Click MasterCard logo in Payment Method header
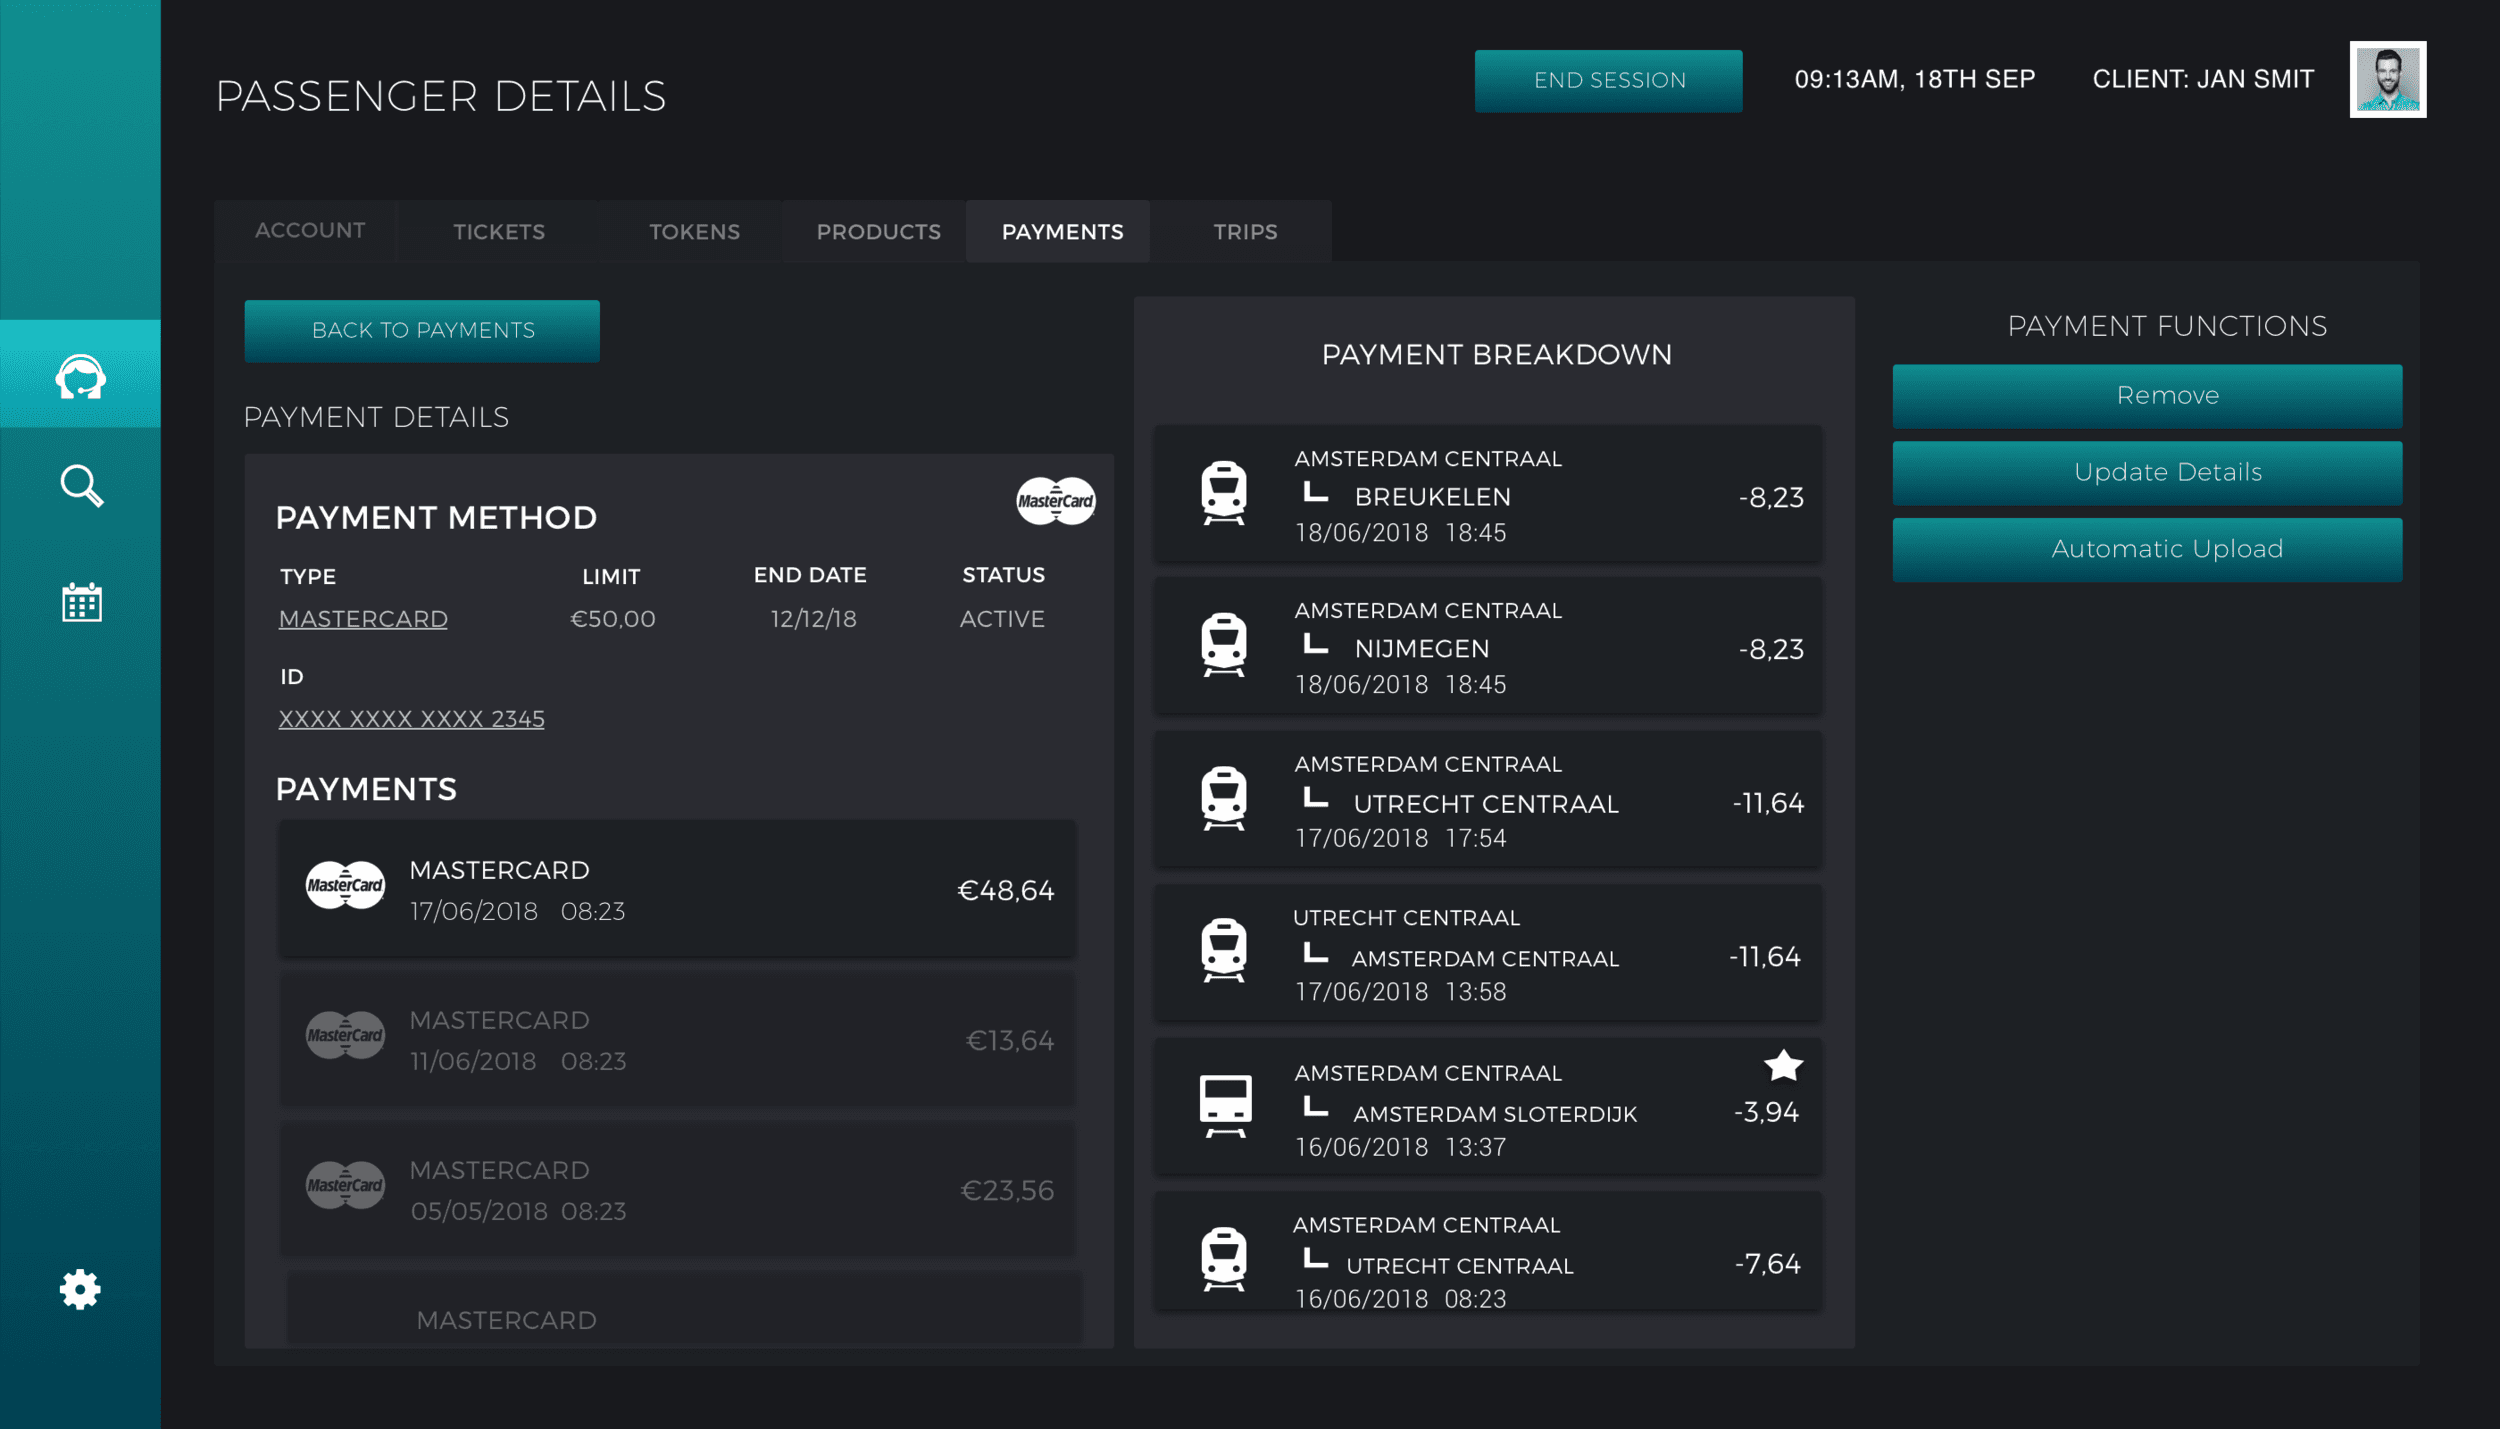The image size is (2500, 1429). (x=1055, y=500)
